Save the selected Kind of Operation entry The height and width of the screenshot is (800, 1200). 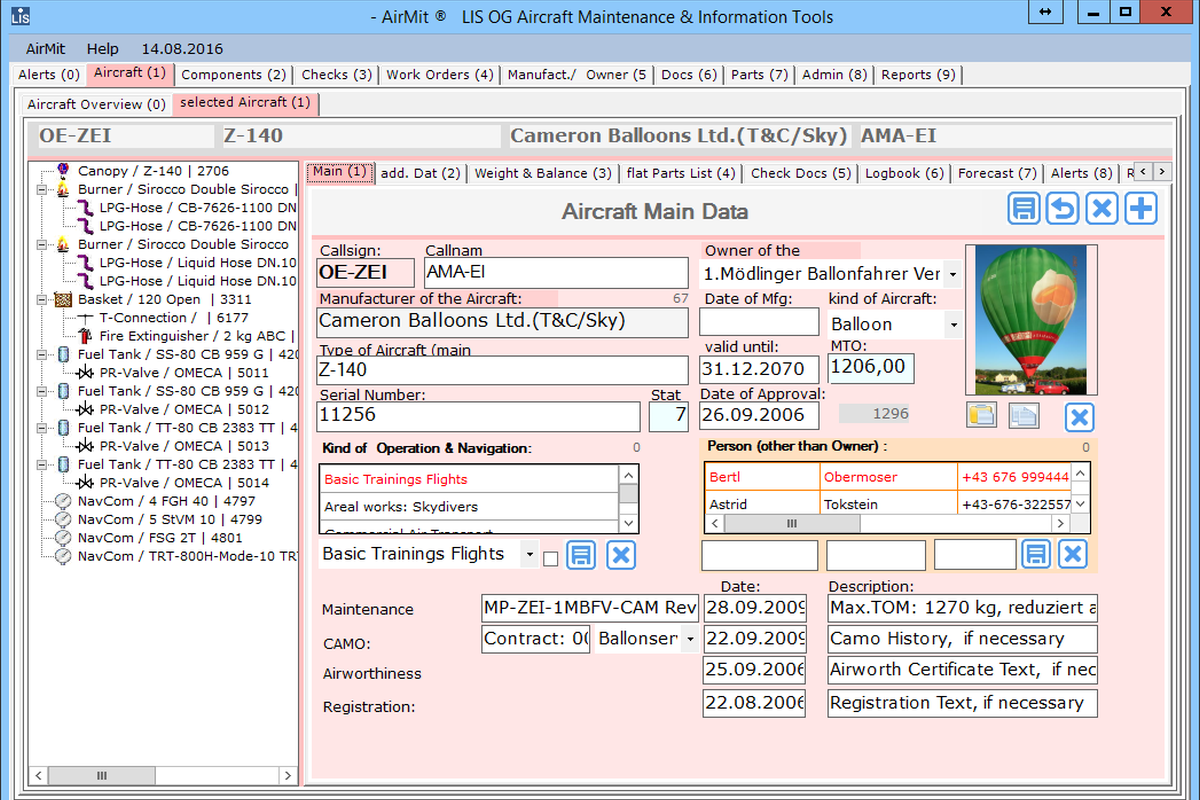tap(581, 555)
